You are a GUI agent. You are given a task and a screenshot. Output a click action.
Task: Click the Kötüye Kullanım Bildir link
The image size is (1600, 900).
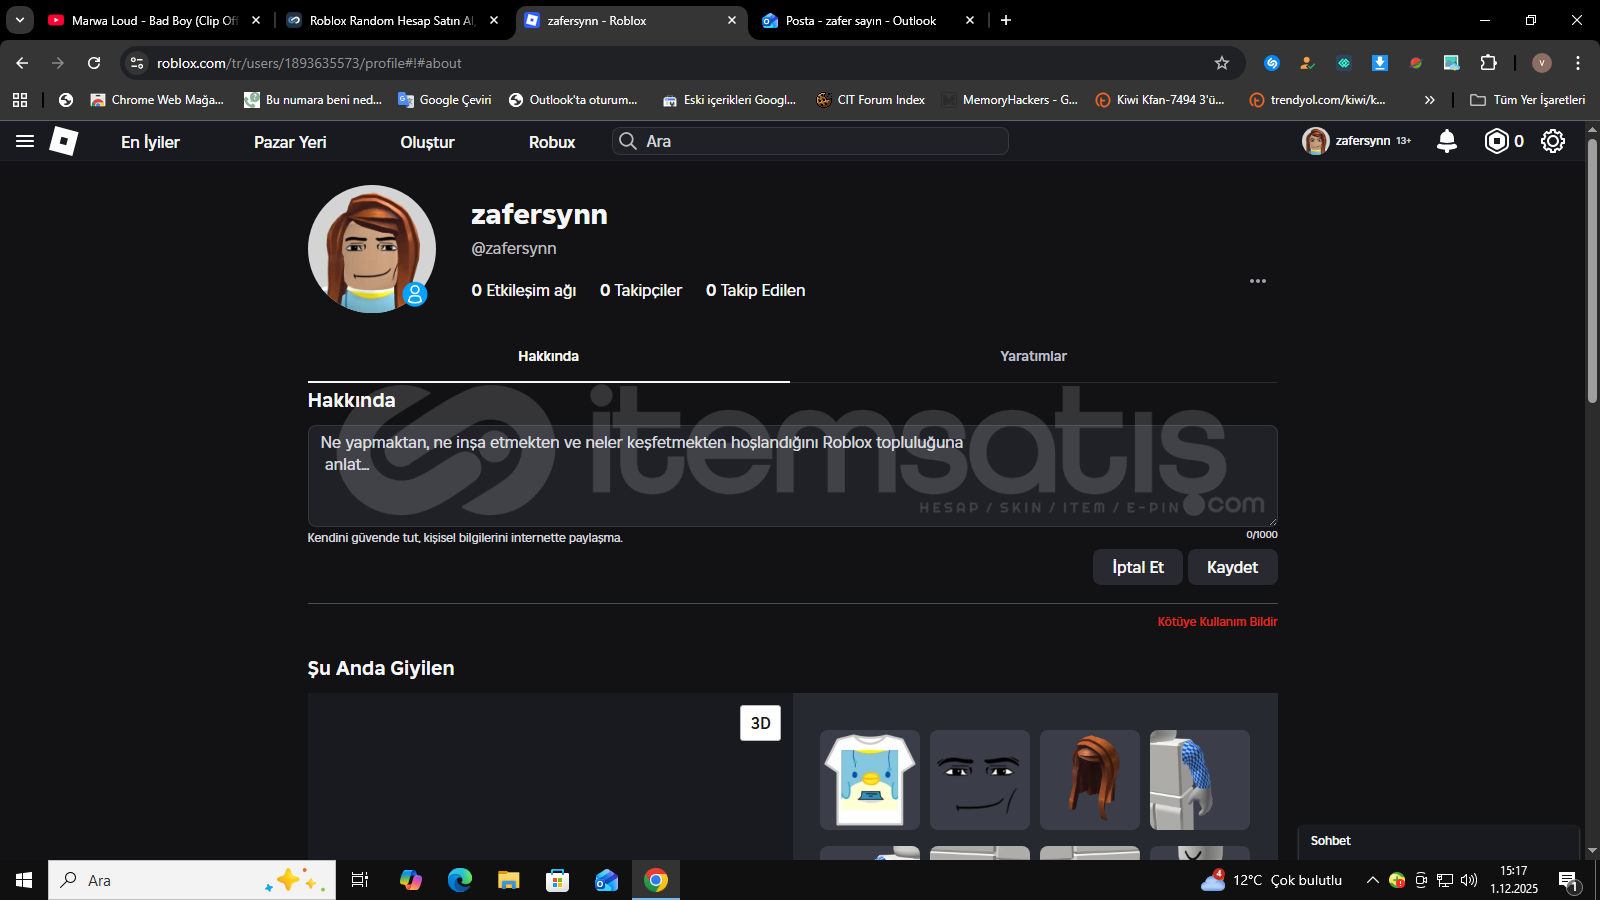tap(1217, 622)
